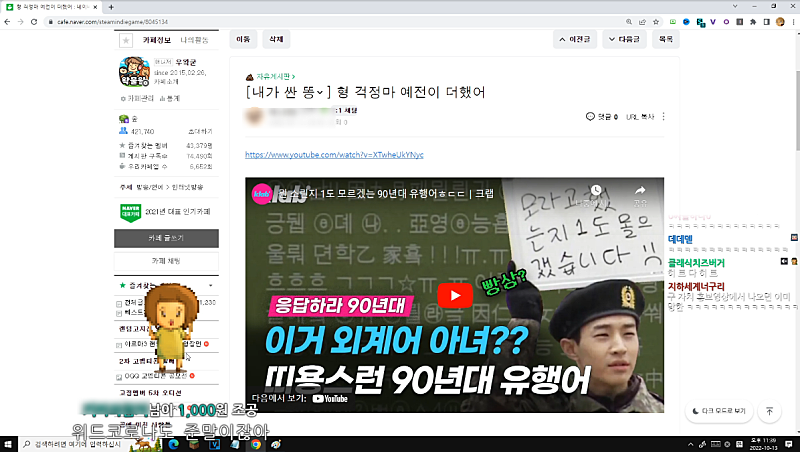Go back with the browser back arrow
Screen dimensions: 800x452
coord(7,22)
